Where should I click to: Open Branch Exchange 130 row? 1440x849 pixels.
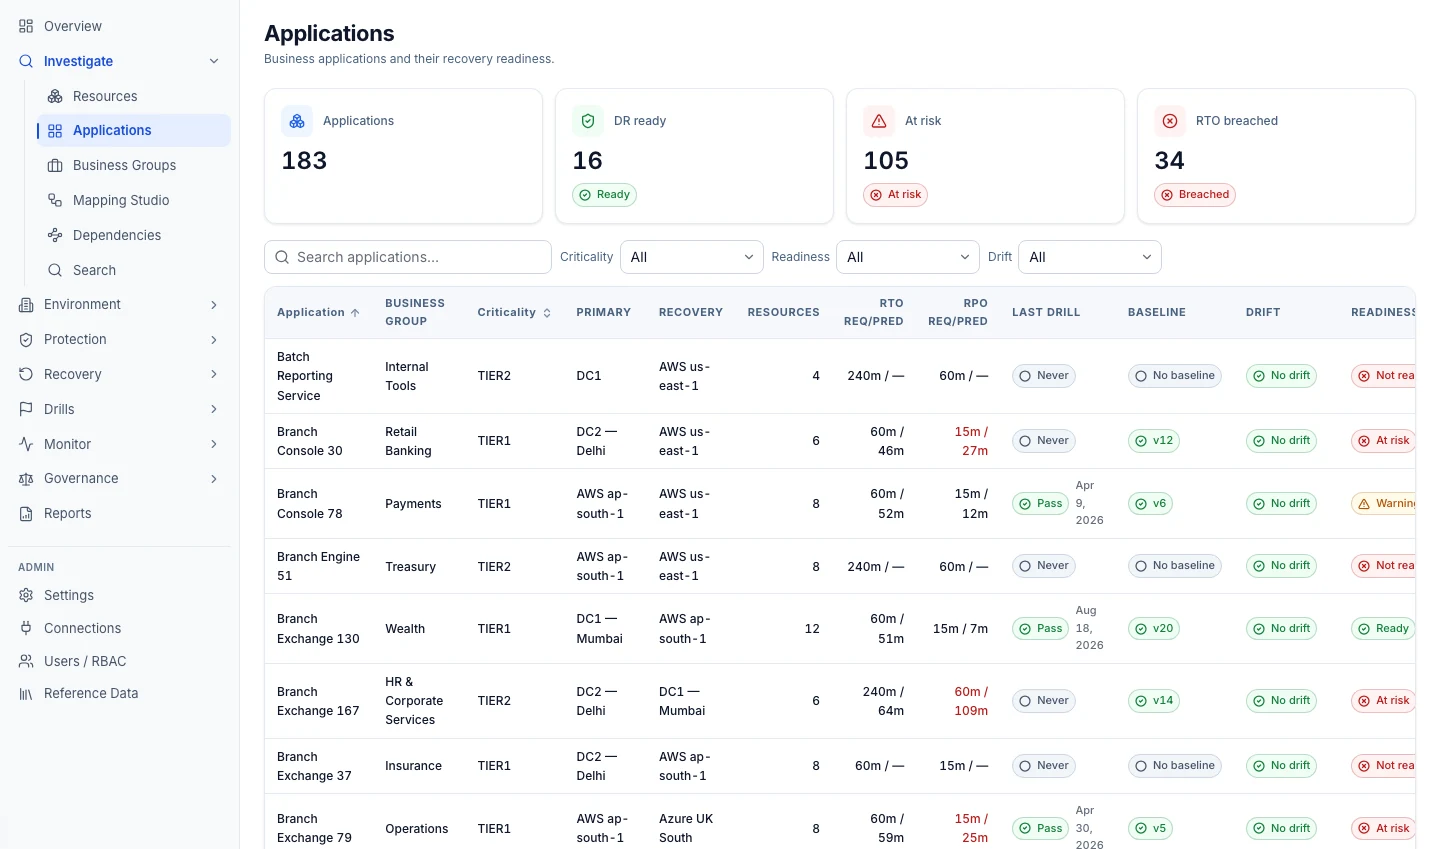(840, 629)
